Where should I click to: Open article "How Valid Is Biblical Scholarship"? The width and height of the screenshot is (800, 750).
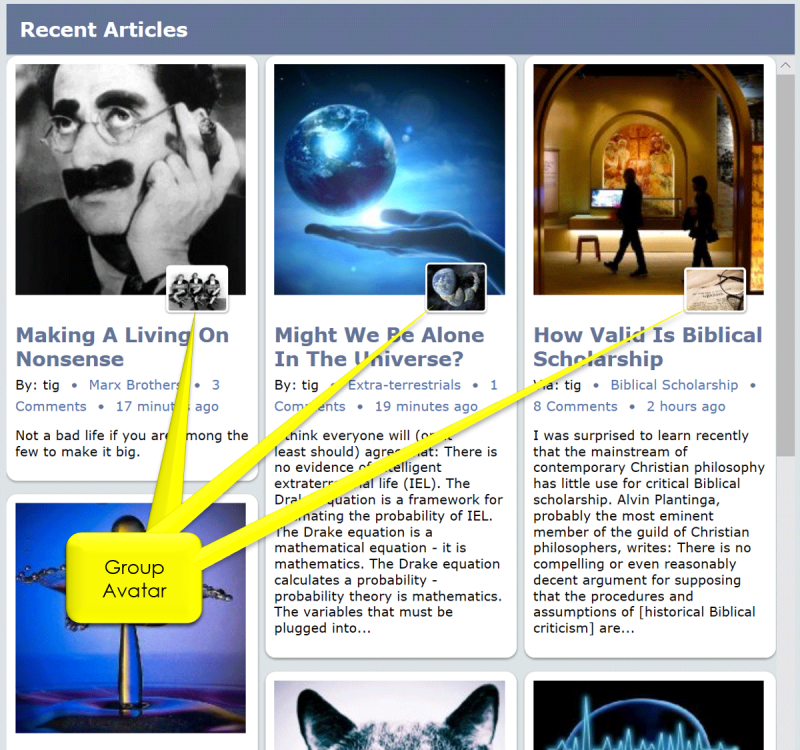[648, 347]
